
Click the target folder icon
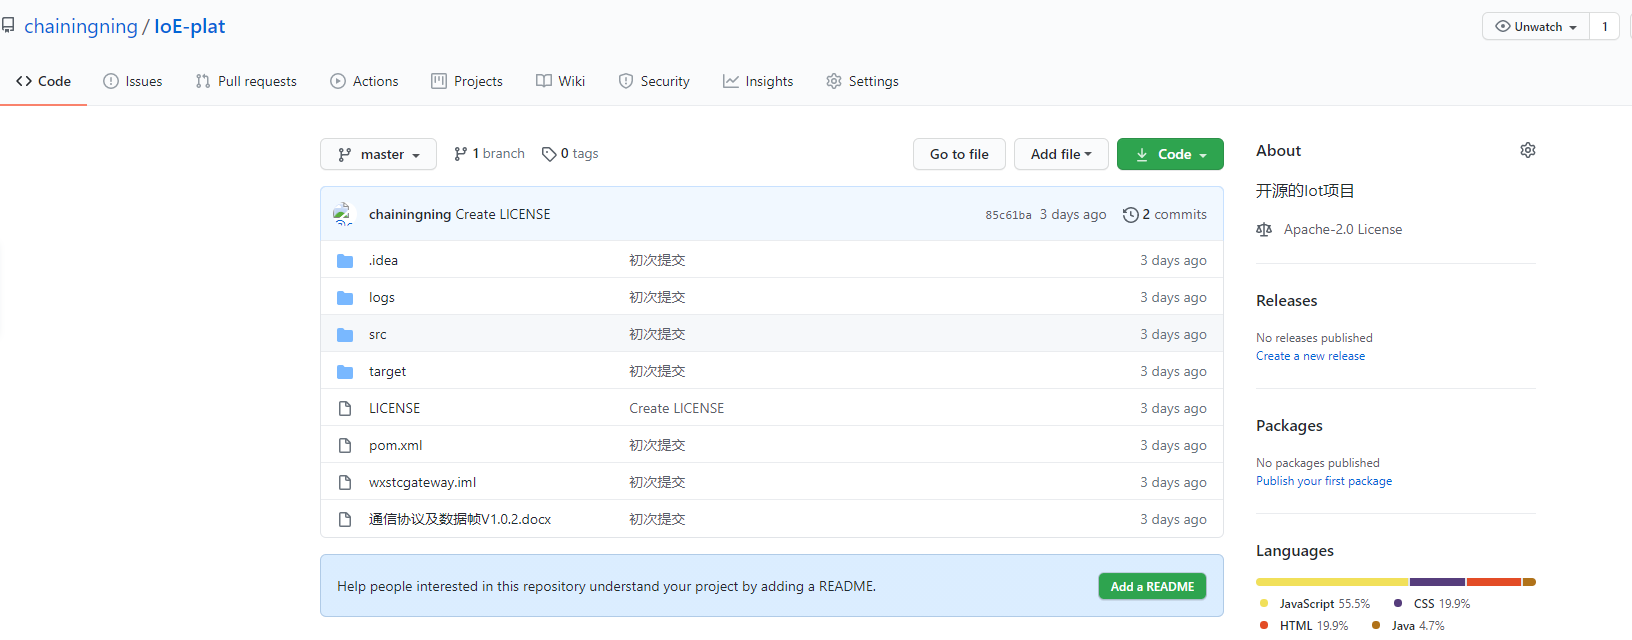tap(345, 372)
